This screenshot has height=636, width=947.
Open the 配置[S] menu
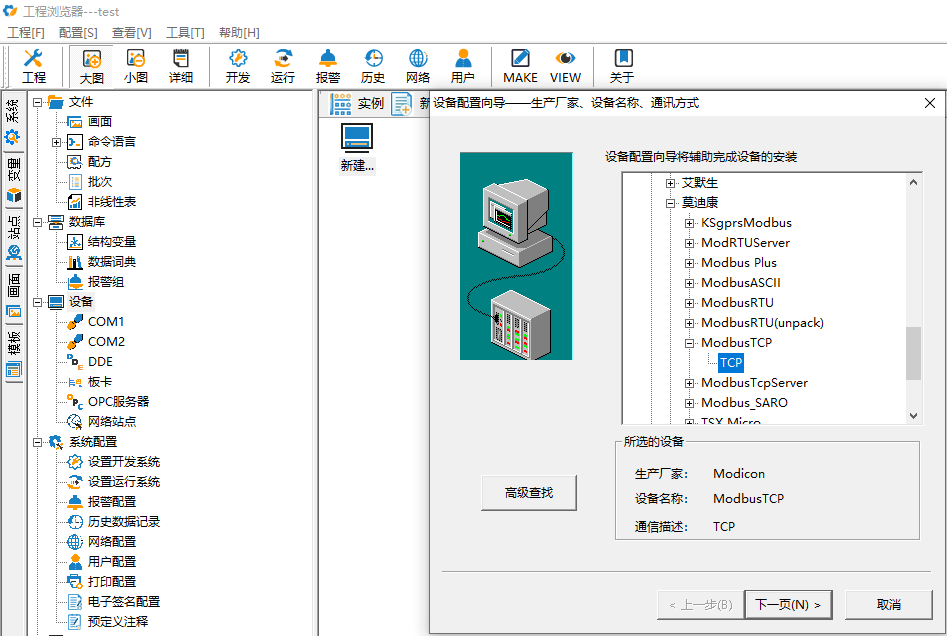(x=78, y=33)
